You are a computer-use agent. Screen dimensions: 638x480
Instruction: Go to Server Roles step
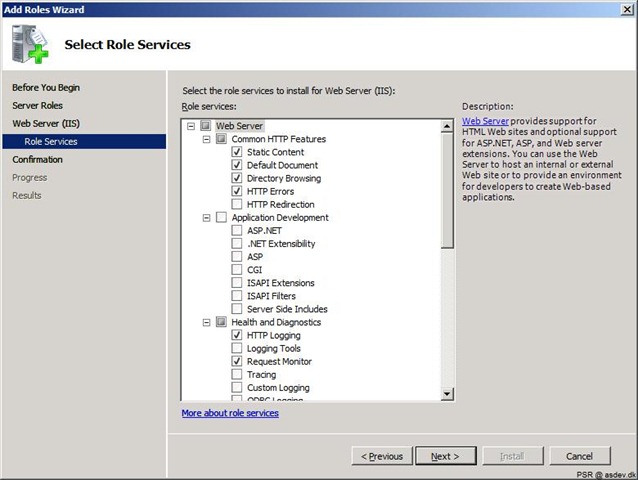tap(37, 105)
